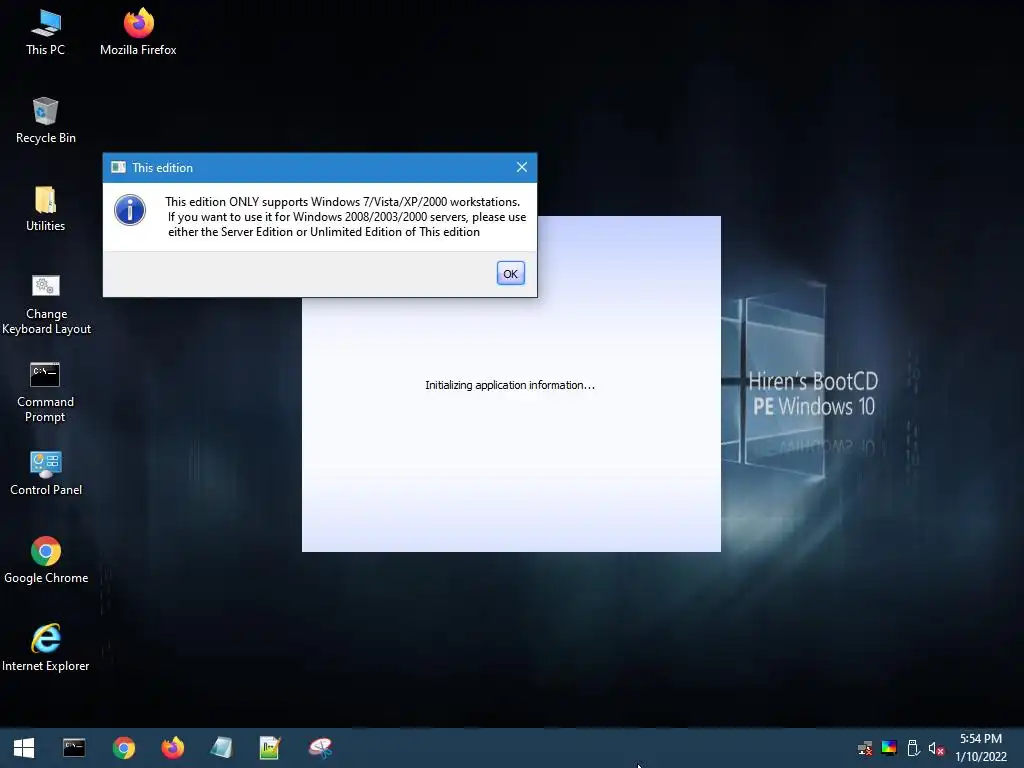
Task: Launch Firefox from the taskbar
Action: [172, 748]
